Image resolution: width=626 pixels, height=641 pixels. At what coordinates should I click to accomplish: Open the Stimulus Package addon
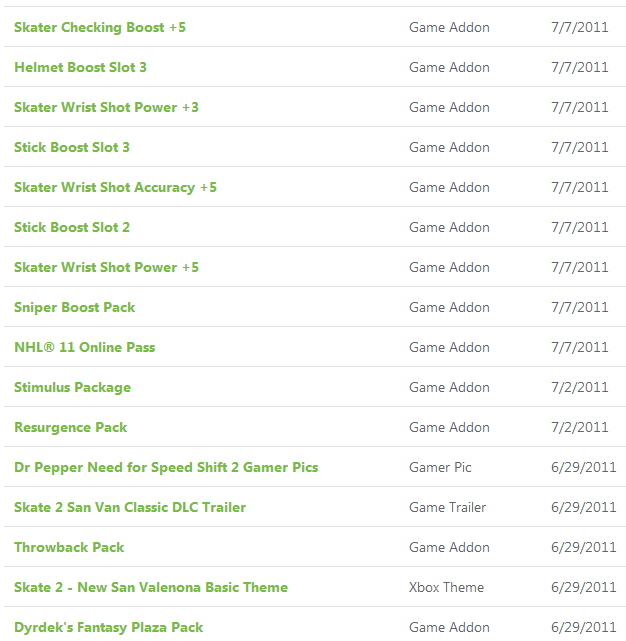coord(72,388)
